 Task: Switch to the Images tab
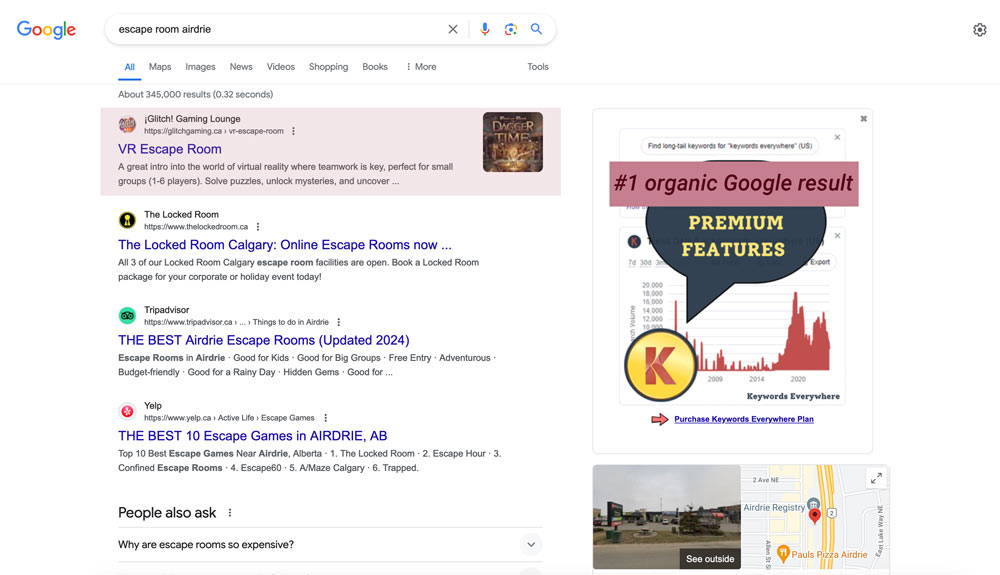(200, 67)
